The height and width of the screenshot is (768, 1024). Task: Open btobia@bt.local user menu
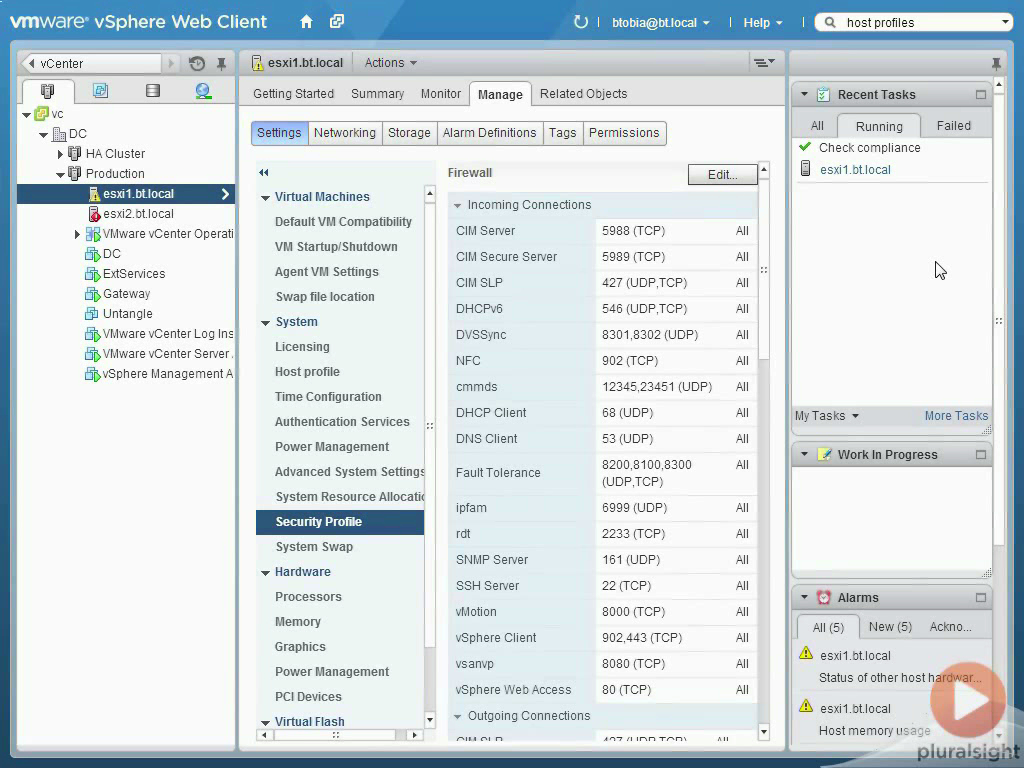pos(660,22)
